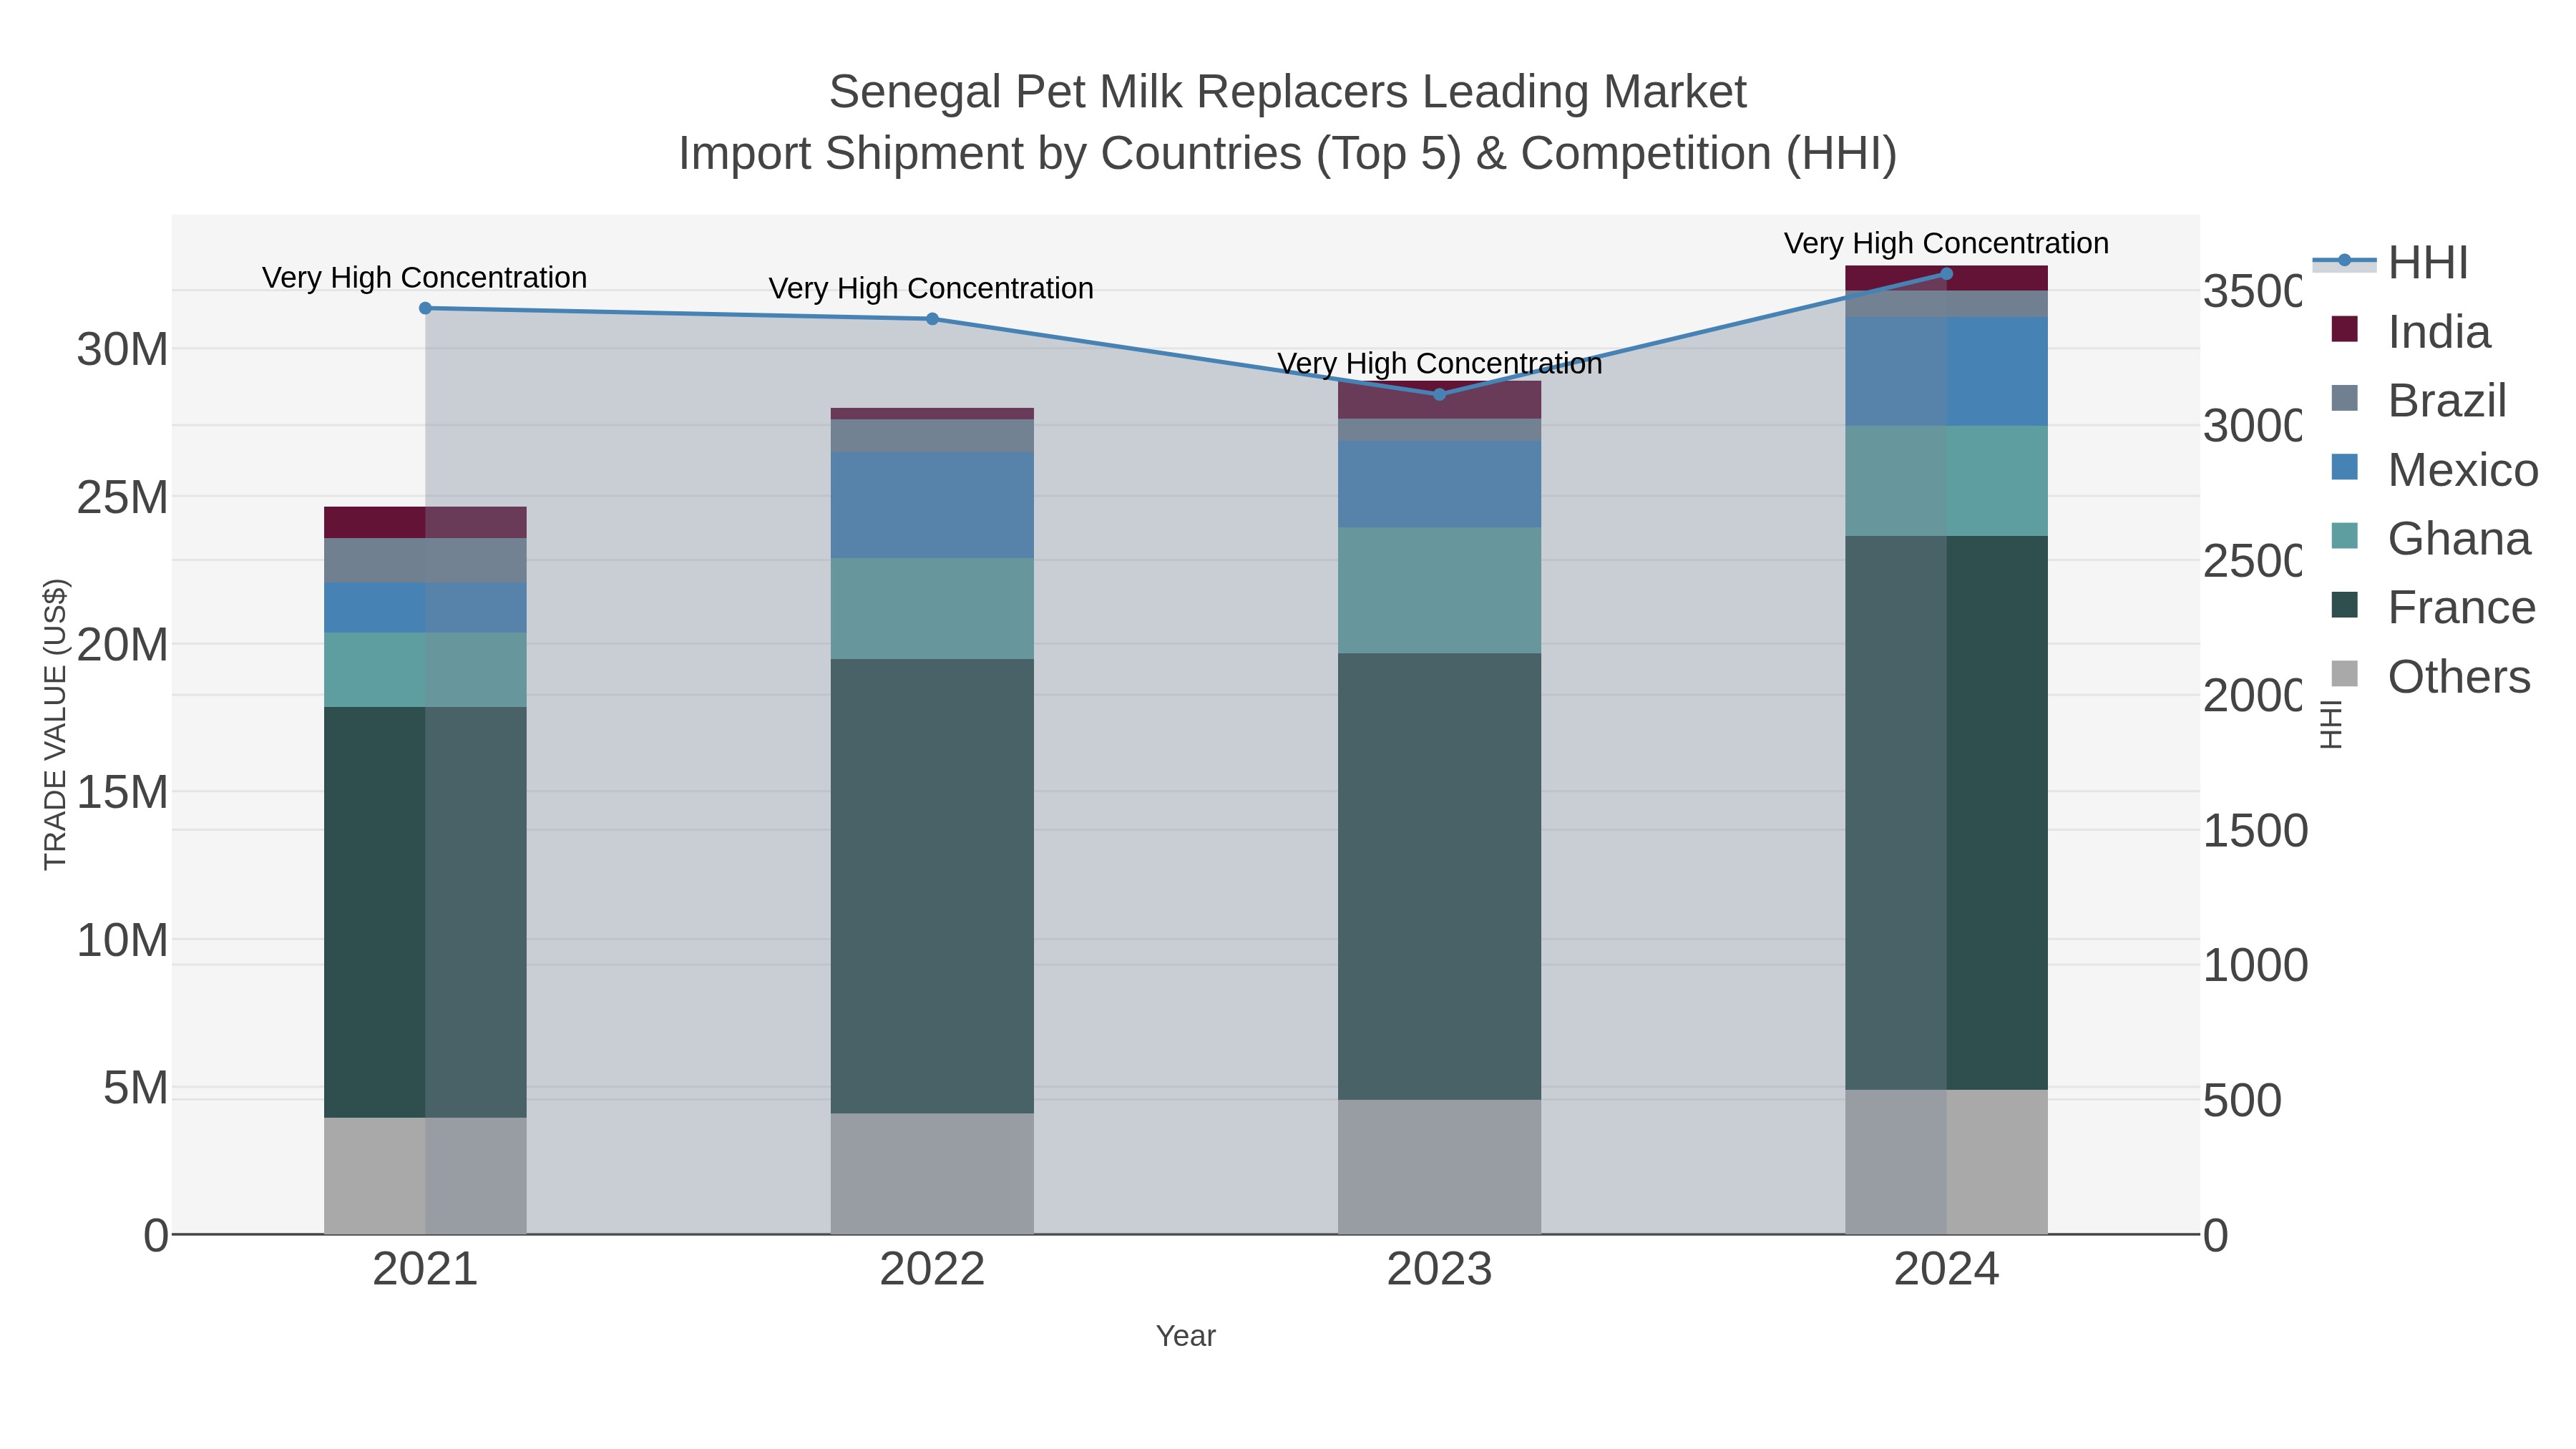Click the 'Very High Concentration' label above 2023

(1439, 364)
